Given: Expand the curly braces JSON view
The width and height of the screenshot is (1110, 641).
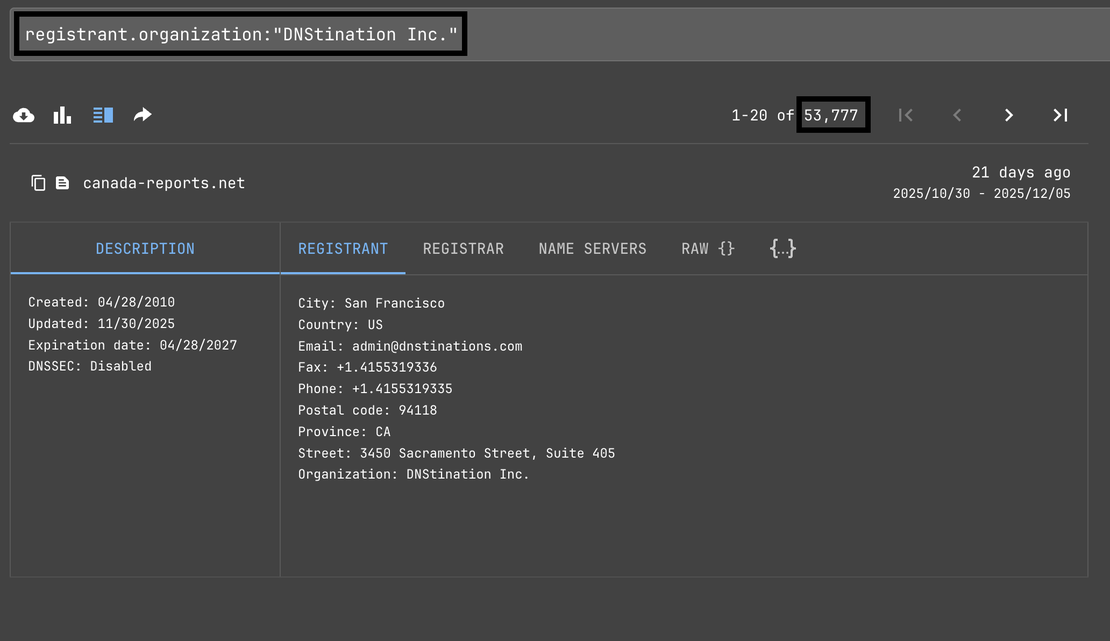Looking at the screenshot, I should pyautogui.click(x=782, y=248).
